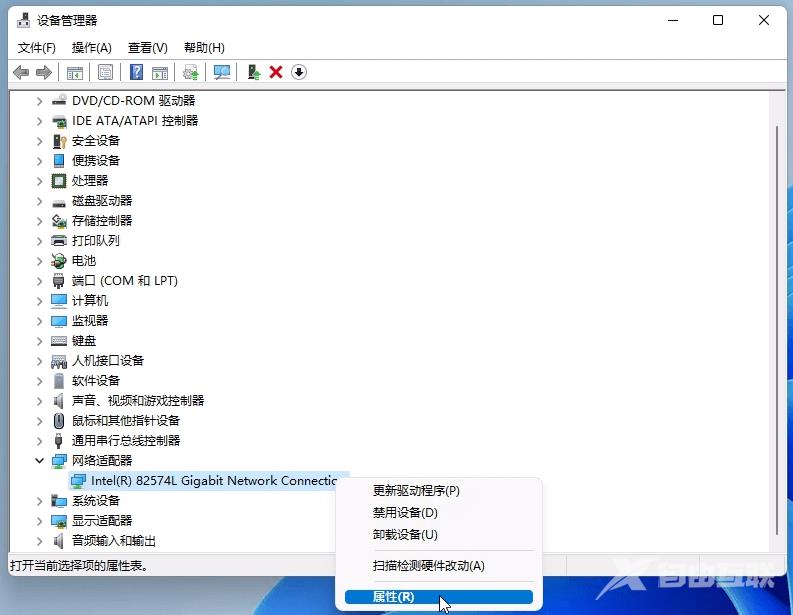Screen dimensions: 793x615
Task: Click the 监视器 monitor icon
Action: [59, 321]
